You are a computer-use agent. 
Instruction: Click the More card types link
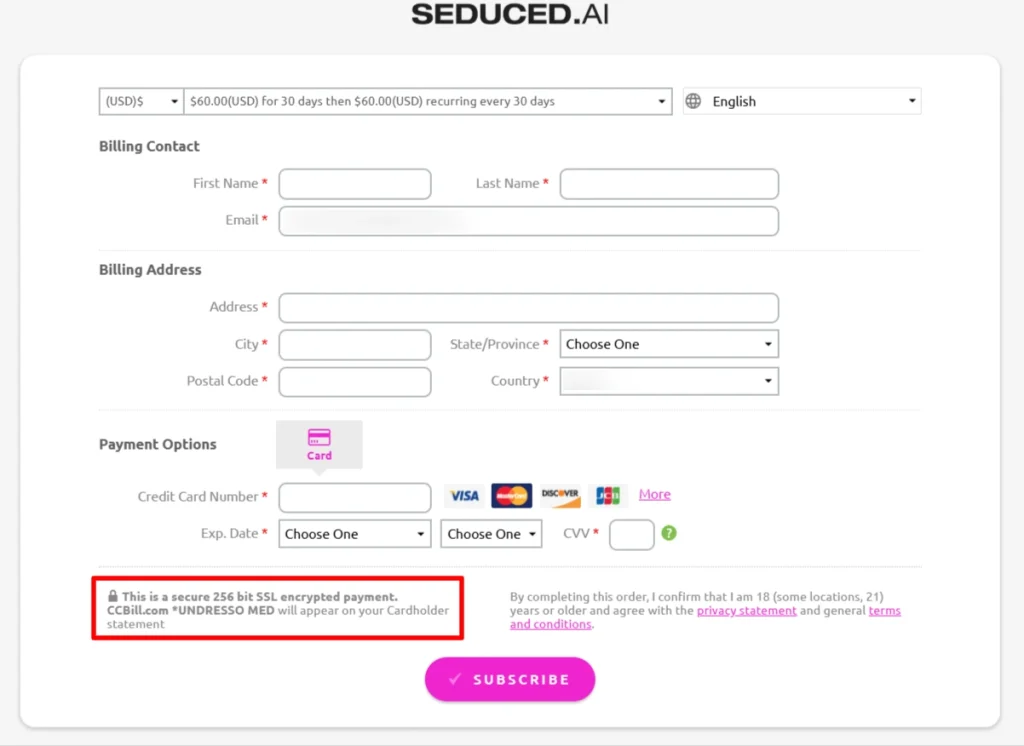coord(654,494)
